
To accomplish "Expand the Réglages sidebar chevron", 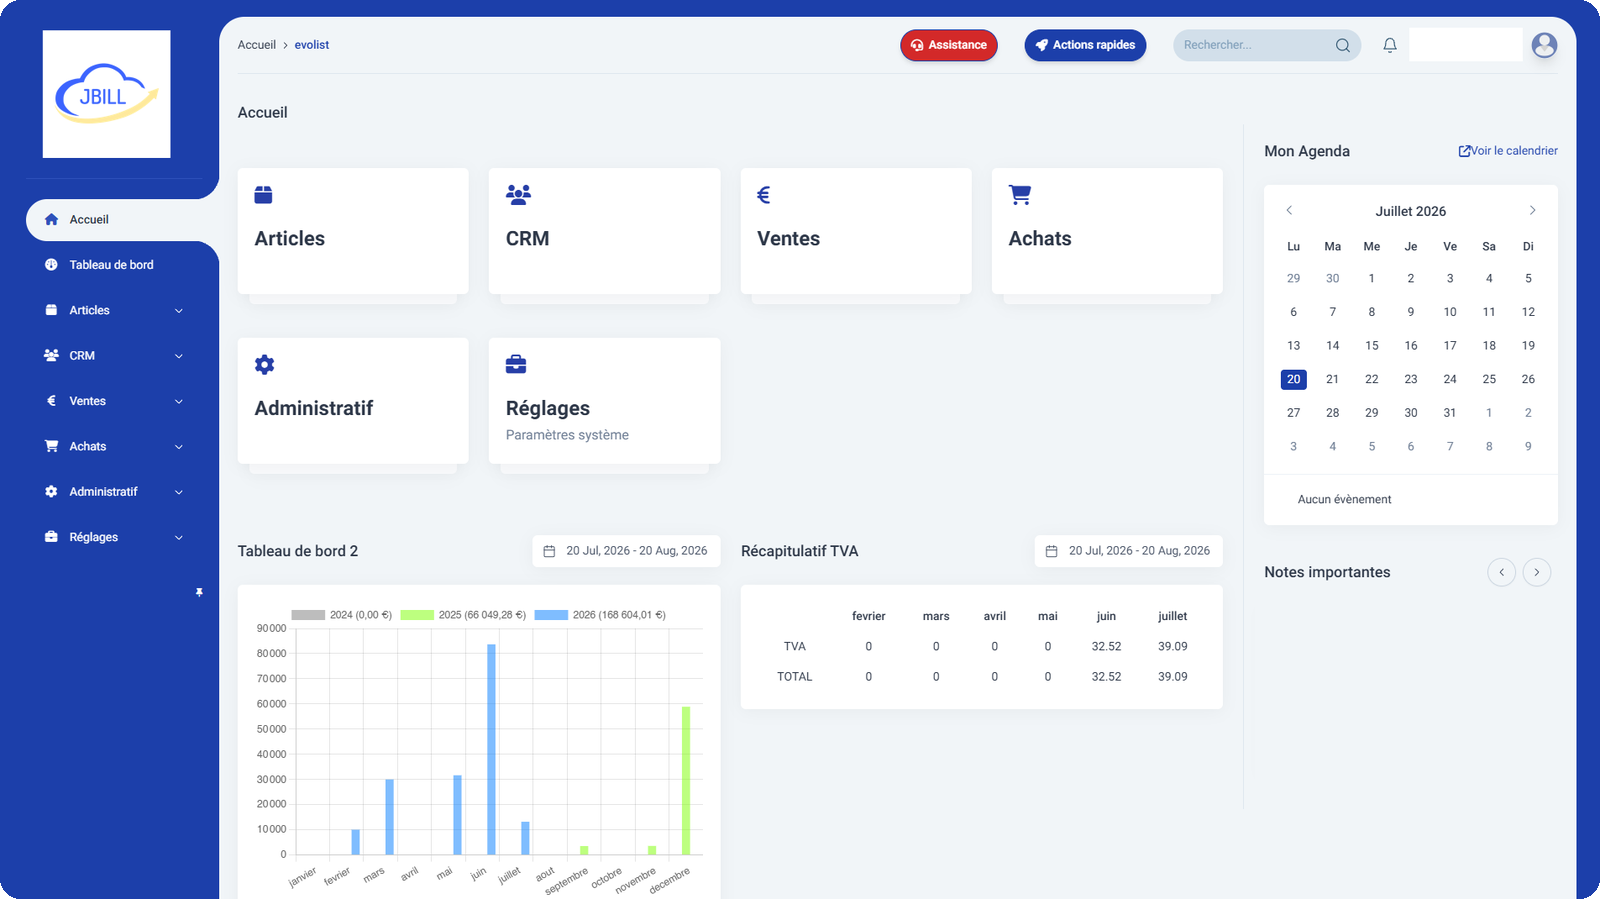I will pyautogui.click(x=179, y=538).
